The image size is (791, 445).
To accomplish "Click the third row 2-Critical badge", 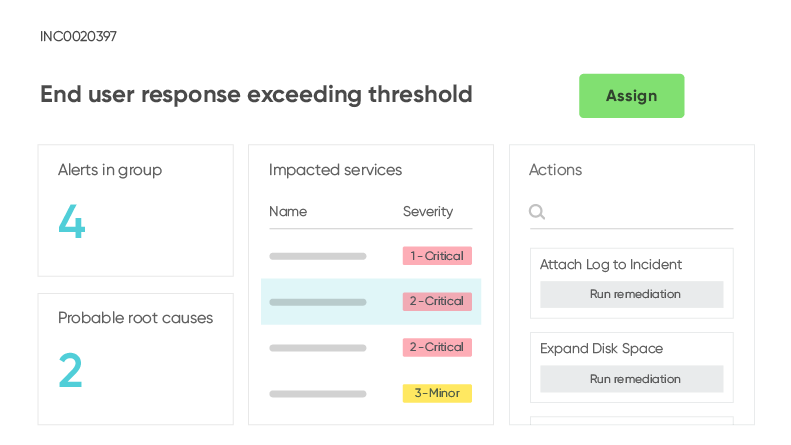I will click(437, 347).
